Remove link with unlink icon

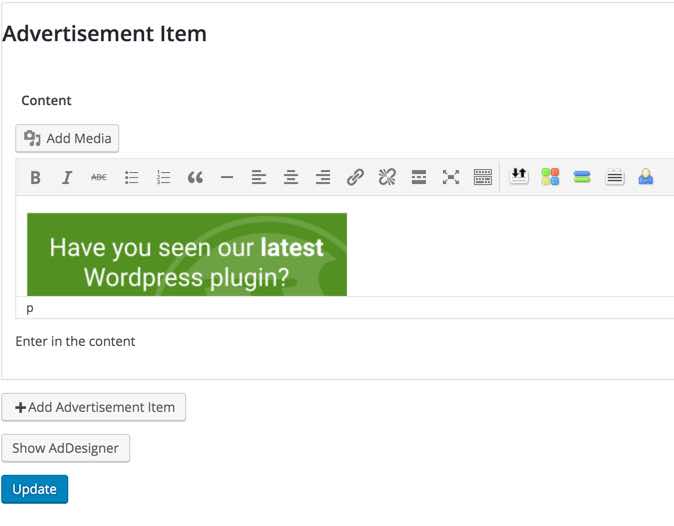tap(387, 177)
